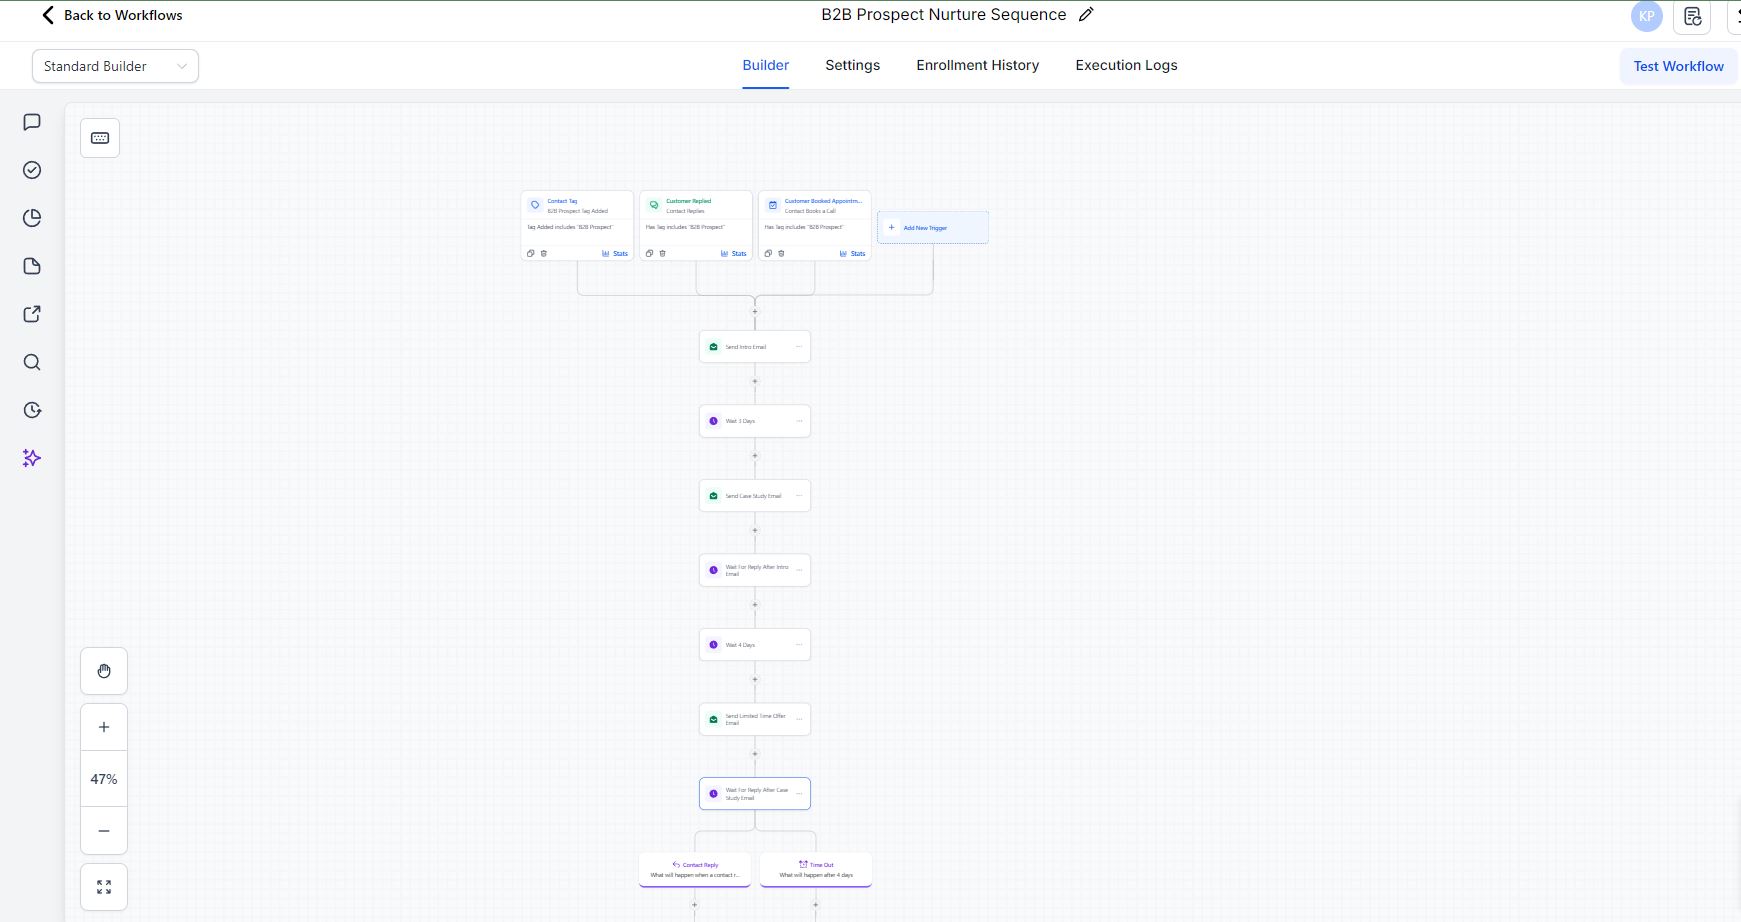Select the Time Out branch node

coord(816,869)
